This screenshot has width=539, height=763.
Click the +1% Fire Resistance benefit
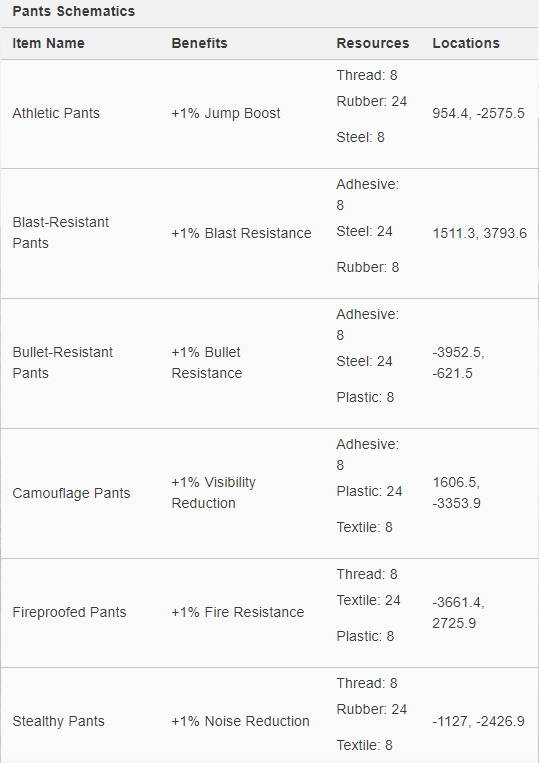[x=238, y=612]
